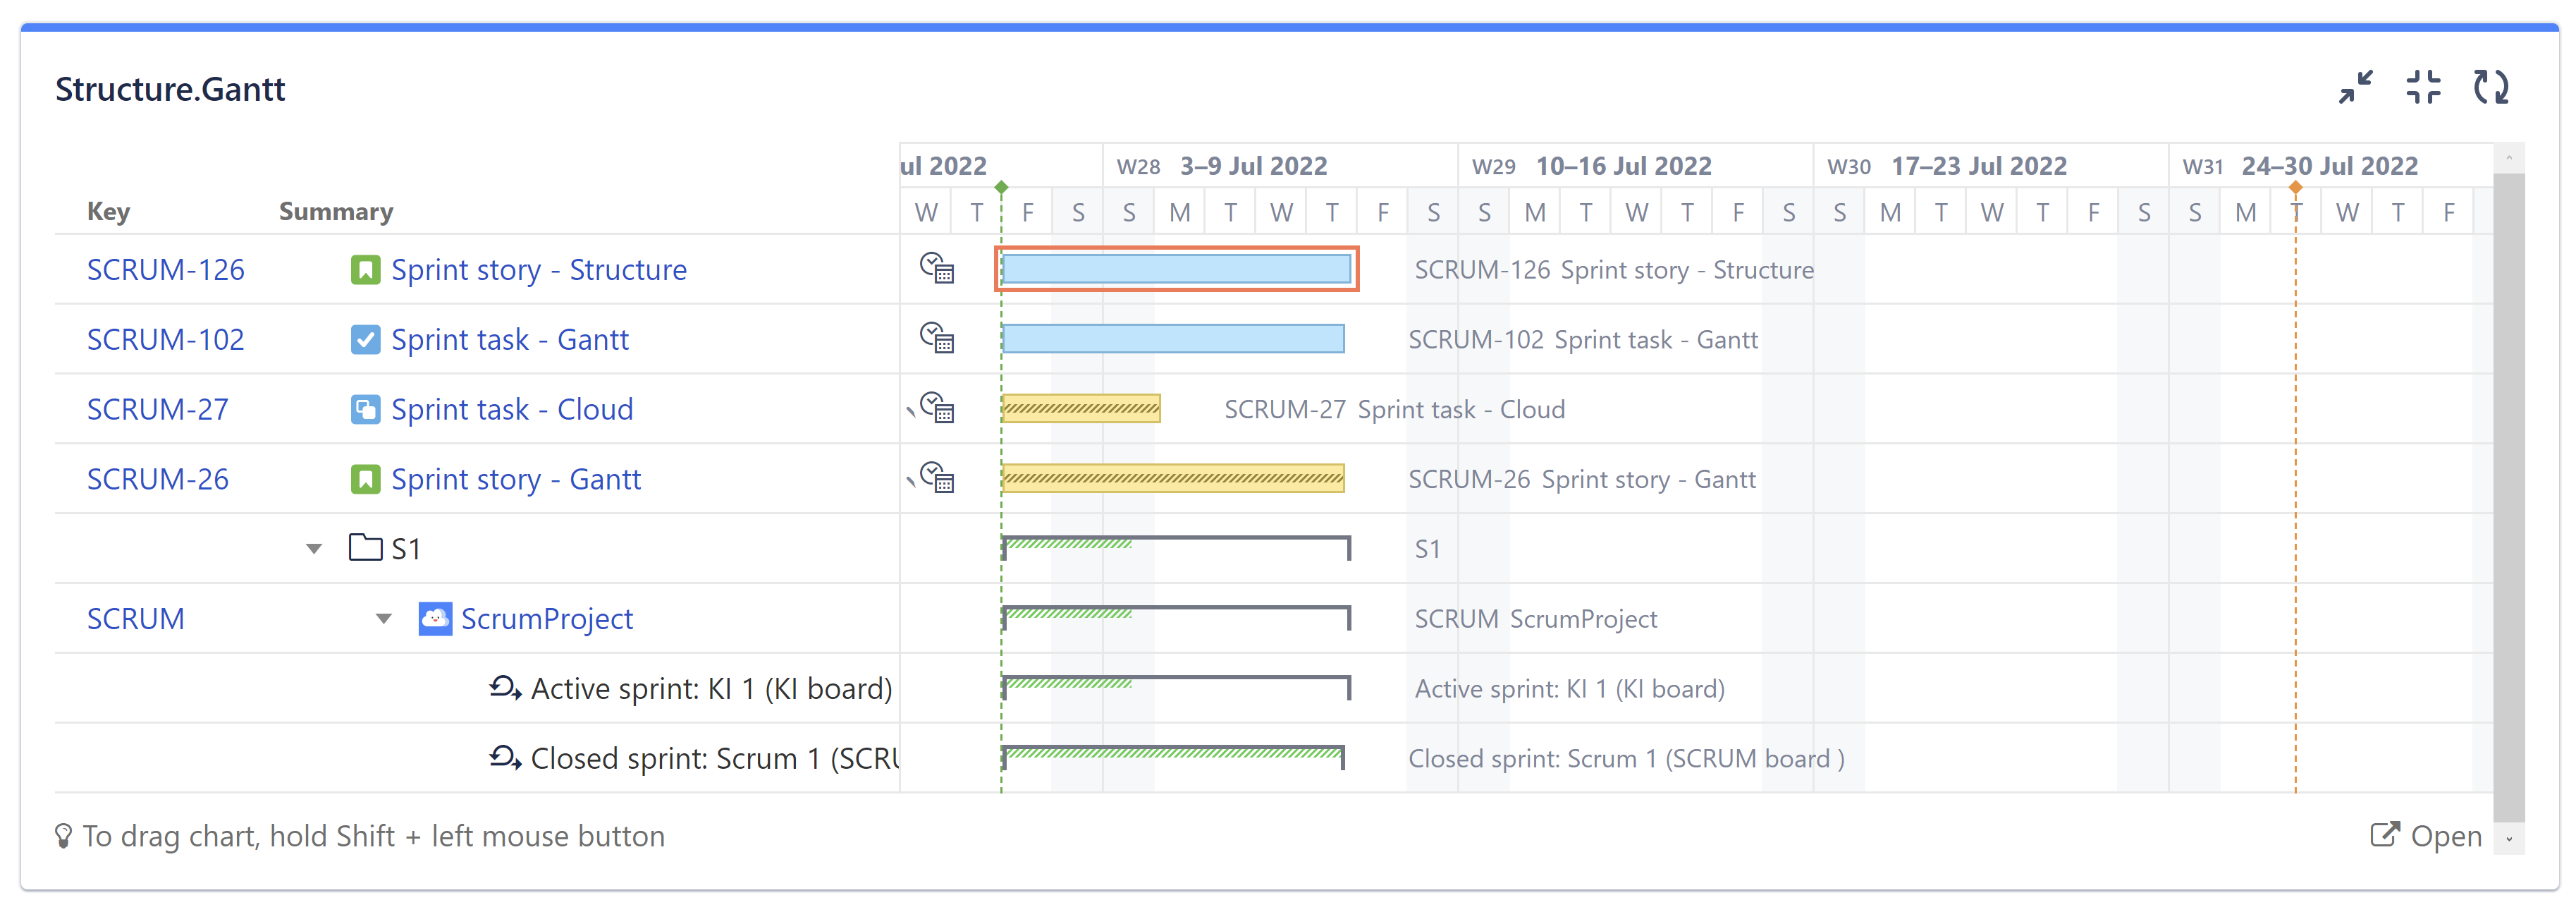Click the lightbulb icon near drag hint
This screenshot has width=2576, height=912.
click(66, 836)
